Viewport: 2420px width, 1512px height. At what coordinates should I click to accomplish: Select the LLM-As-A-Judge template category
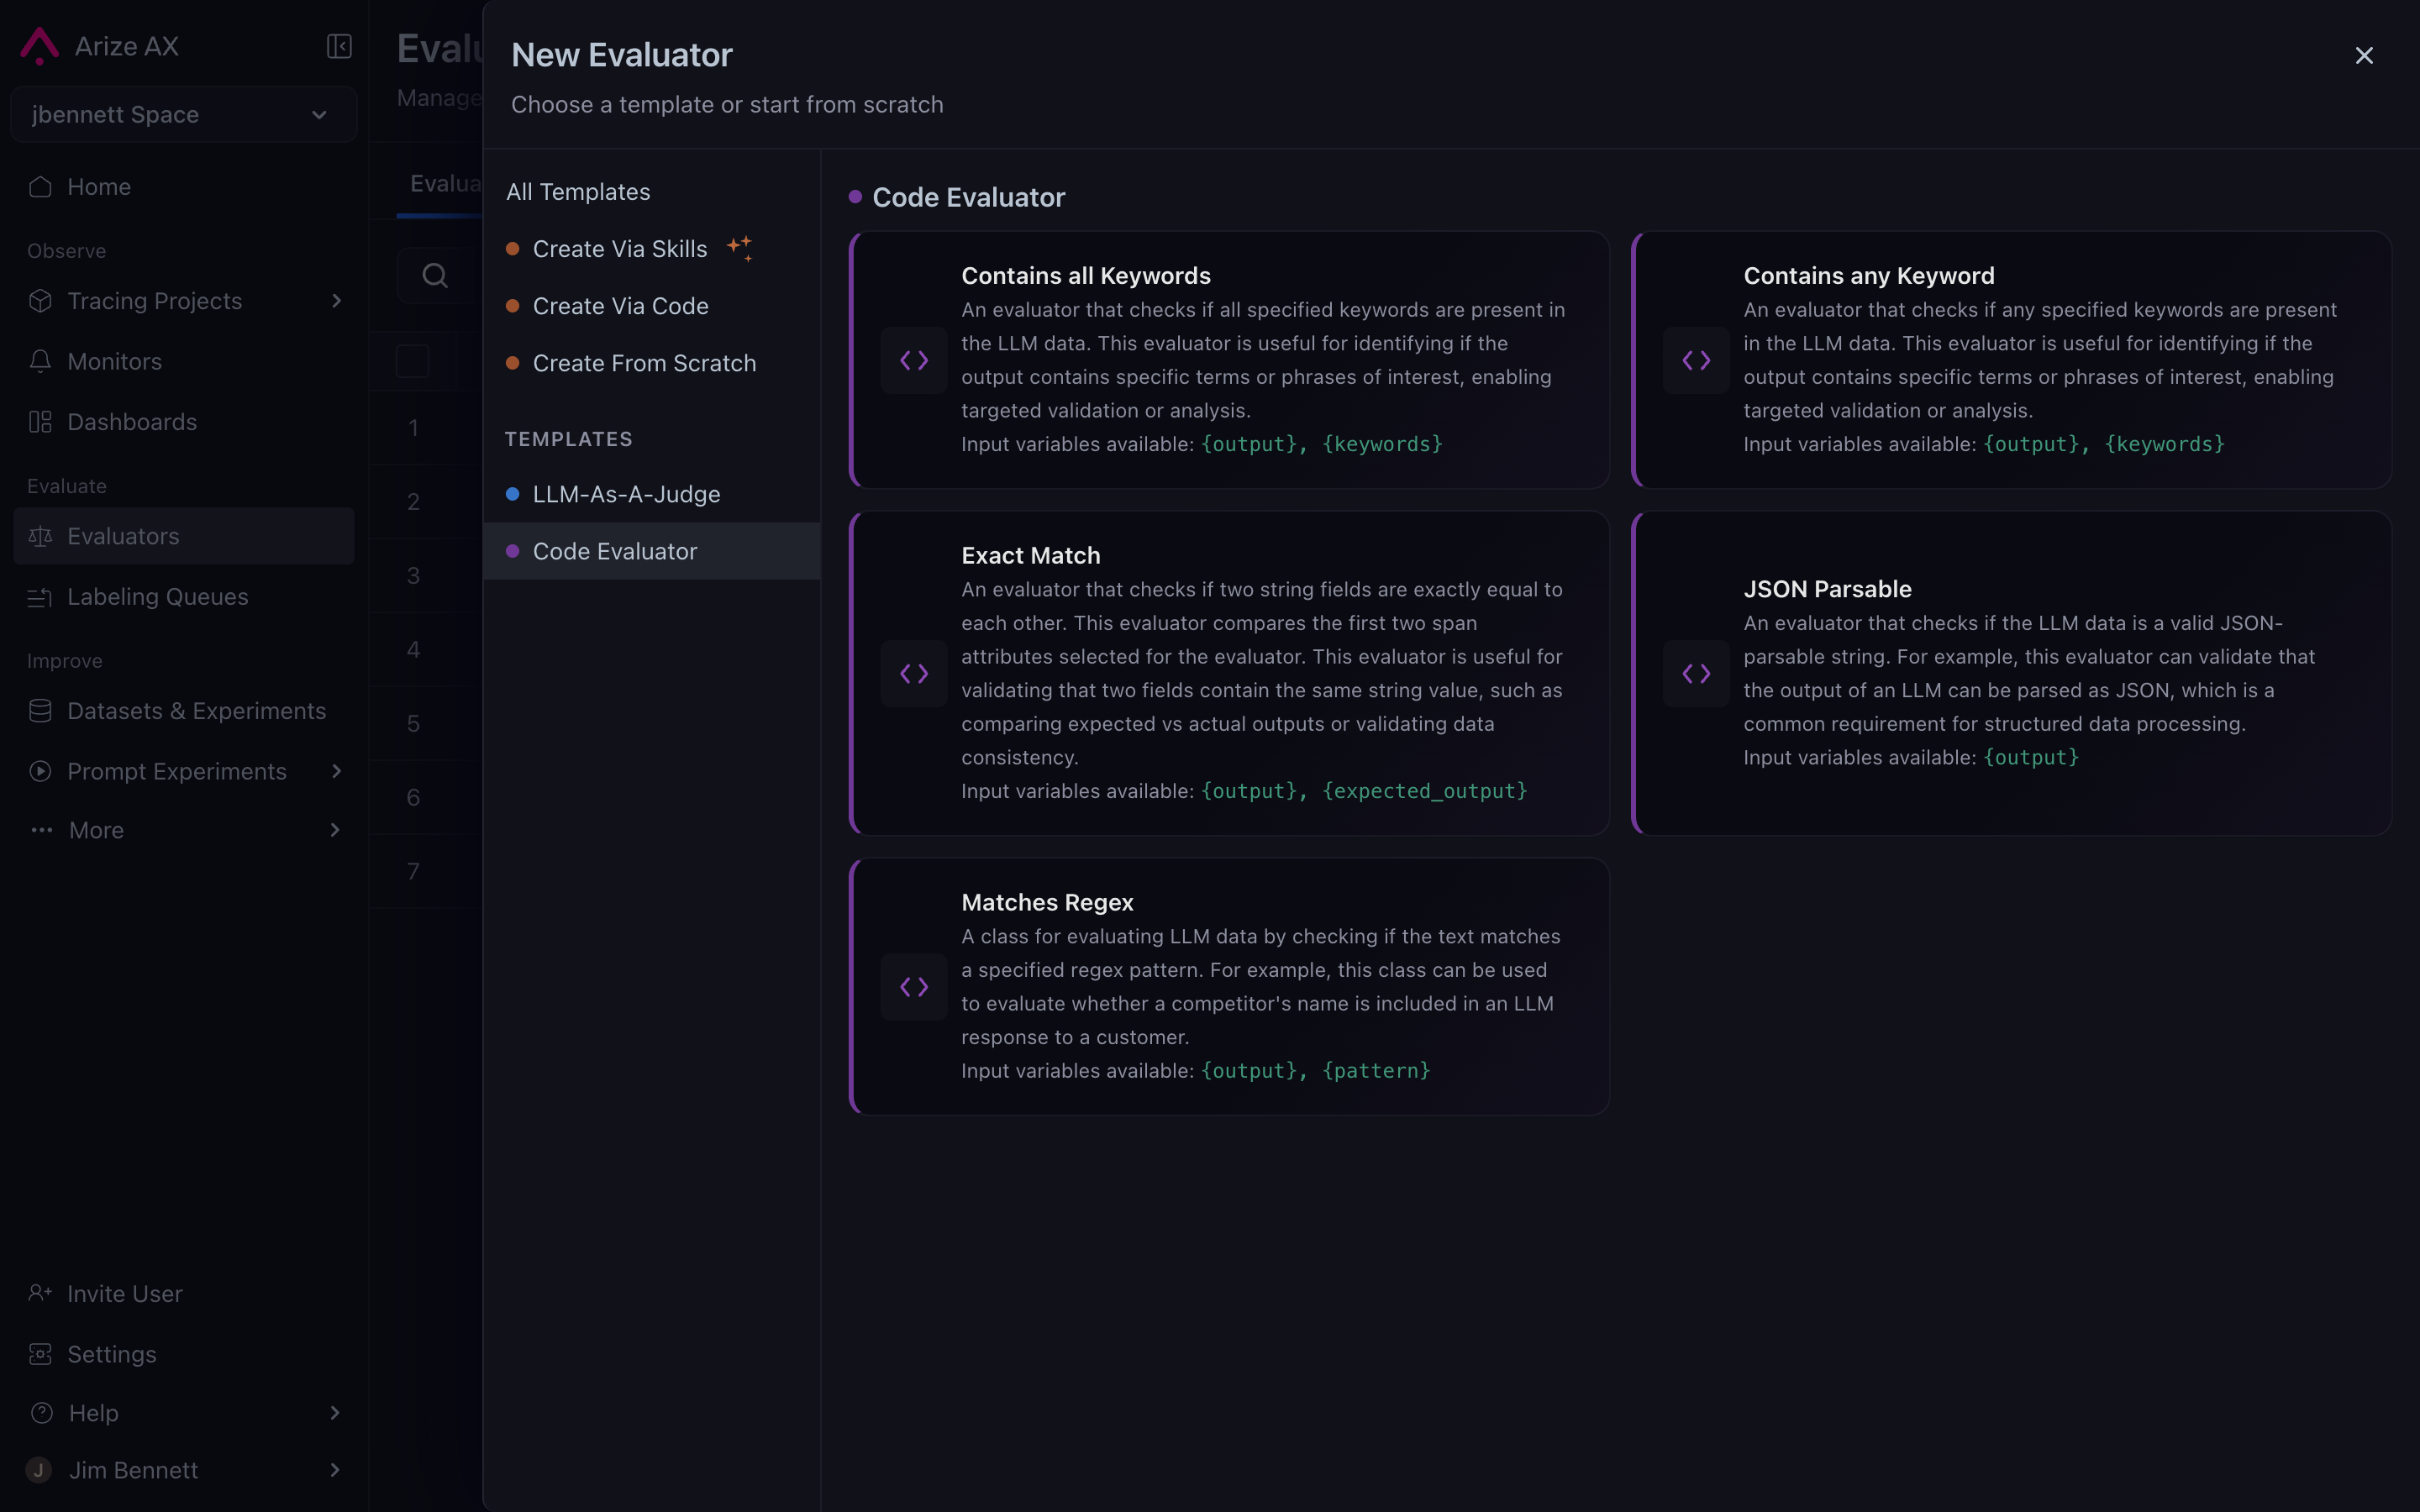coord(650,494)
